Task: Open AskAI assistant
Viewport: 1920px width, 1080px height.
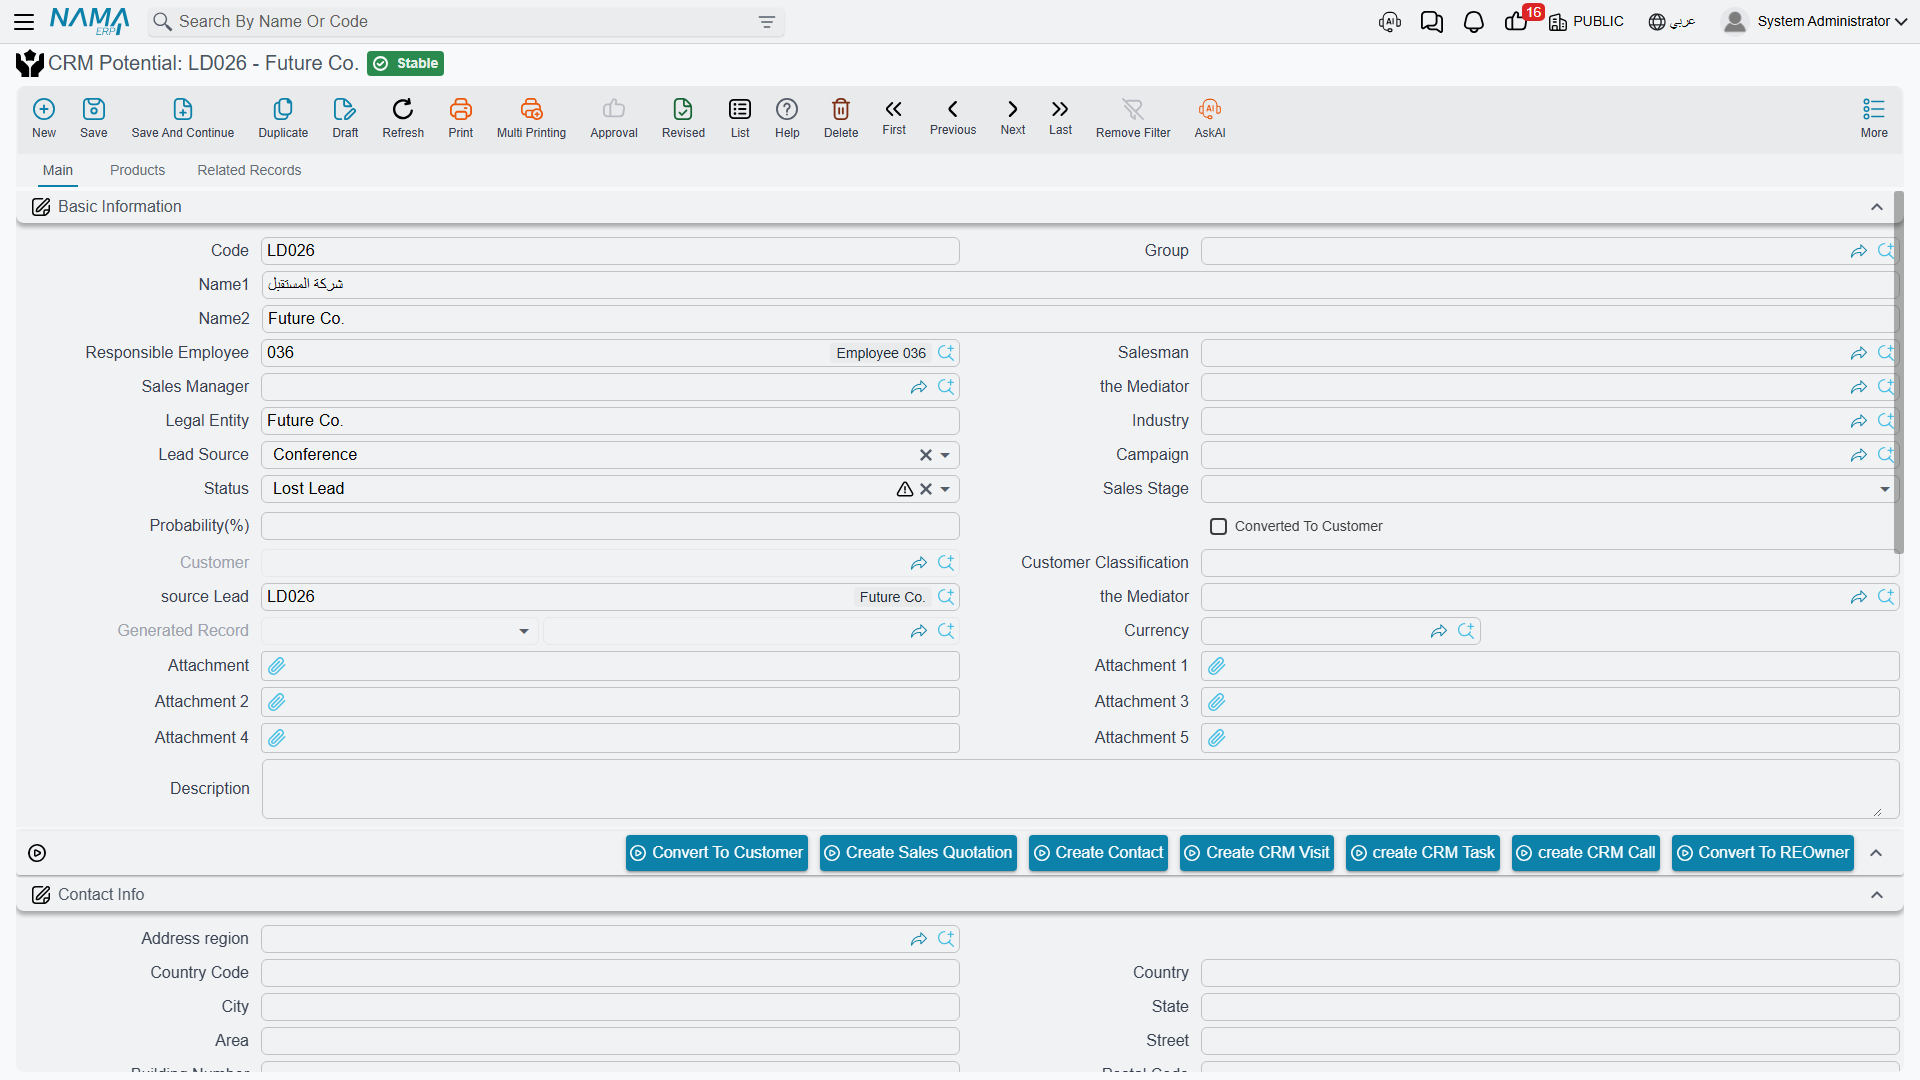Action: coord(1210,118)
